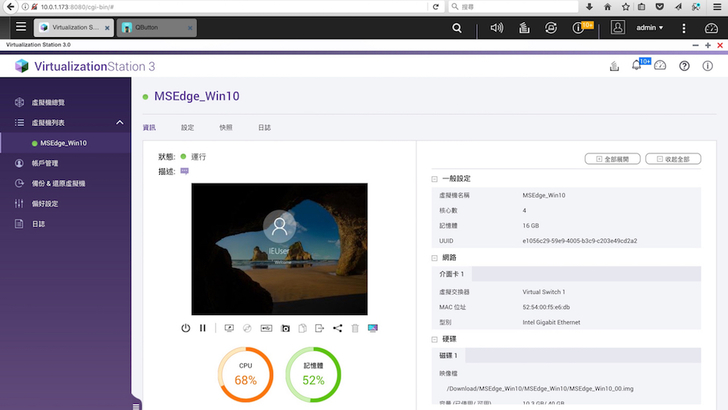
Task: Switch to the 設定 tab
Action: 188,128
